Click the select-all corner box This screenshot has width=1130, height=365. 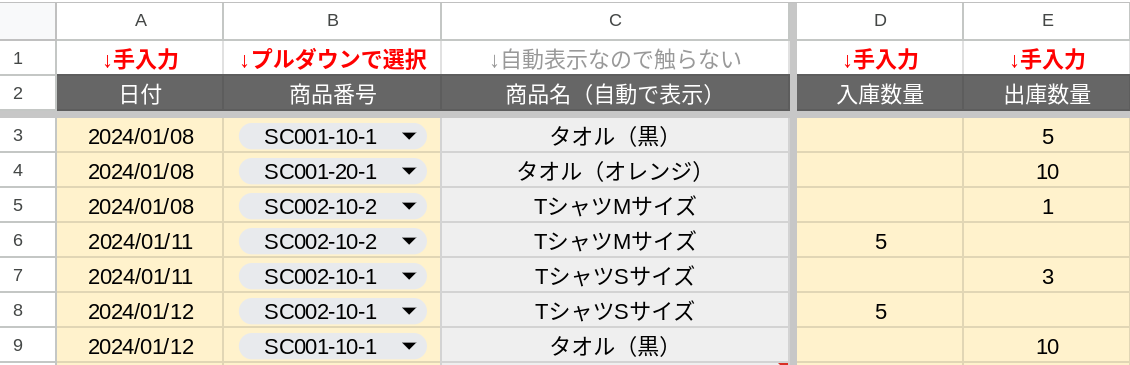[28, 20]
